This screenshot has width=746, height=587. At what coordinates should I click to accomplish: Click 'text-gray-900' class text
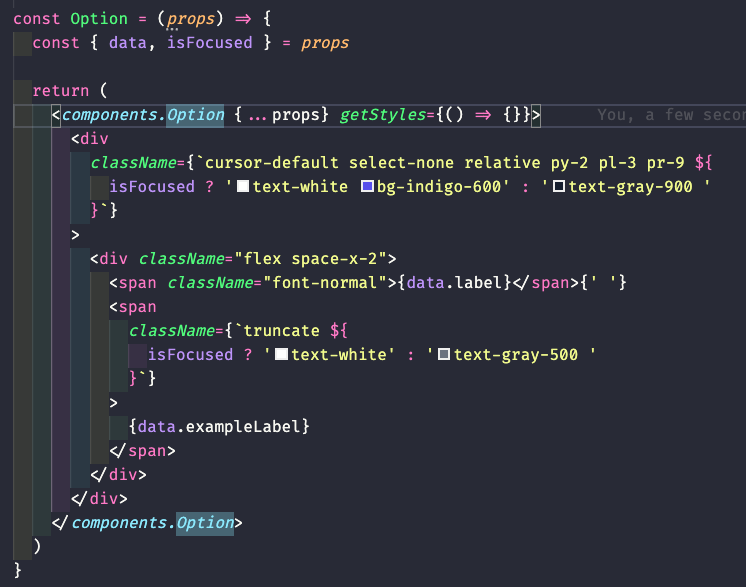coord(630,186)
